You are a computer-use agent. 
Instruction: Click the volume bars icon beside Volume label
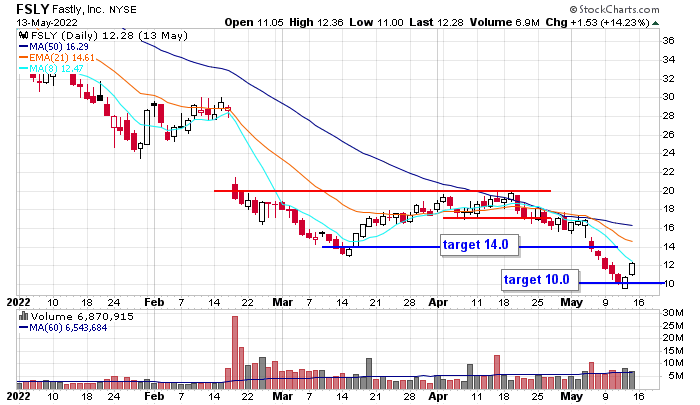click(x=24, y=316)
